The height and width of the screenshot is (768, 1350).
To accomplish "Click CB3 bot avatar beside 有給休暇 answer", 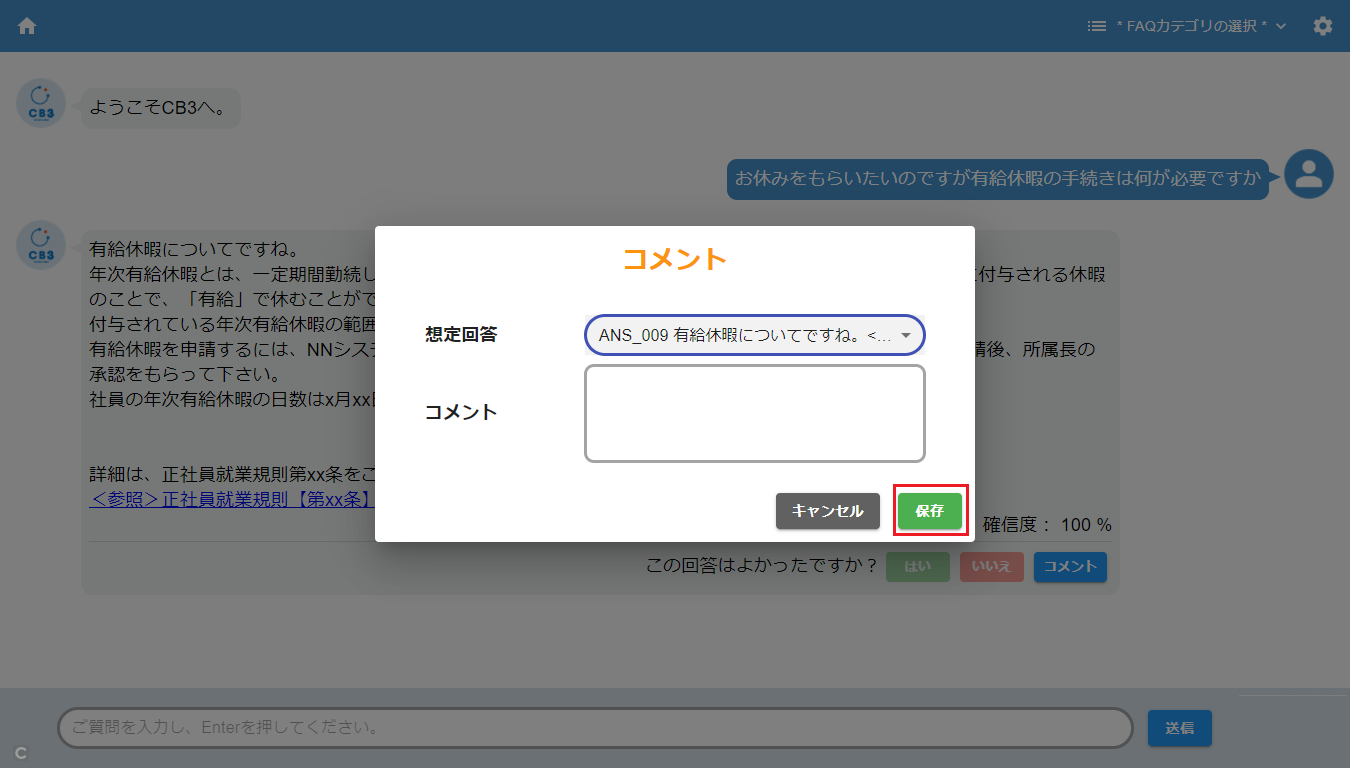I will click(41, 246).
